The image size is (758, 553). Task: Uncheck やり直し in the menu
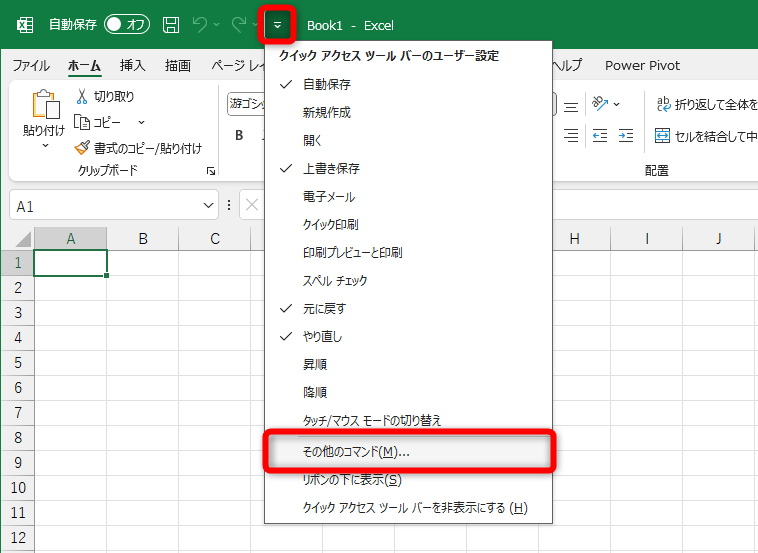(x=408, y=336)
